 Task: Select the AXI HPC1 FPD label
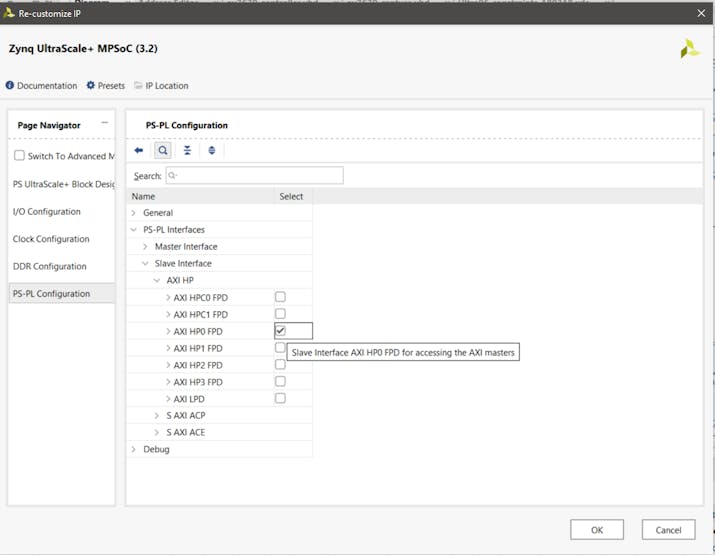coord(201,314)
